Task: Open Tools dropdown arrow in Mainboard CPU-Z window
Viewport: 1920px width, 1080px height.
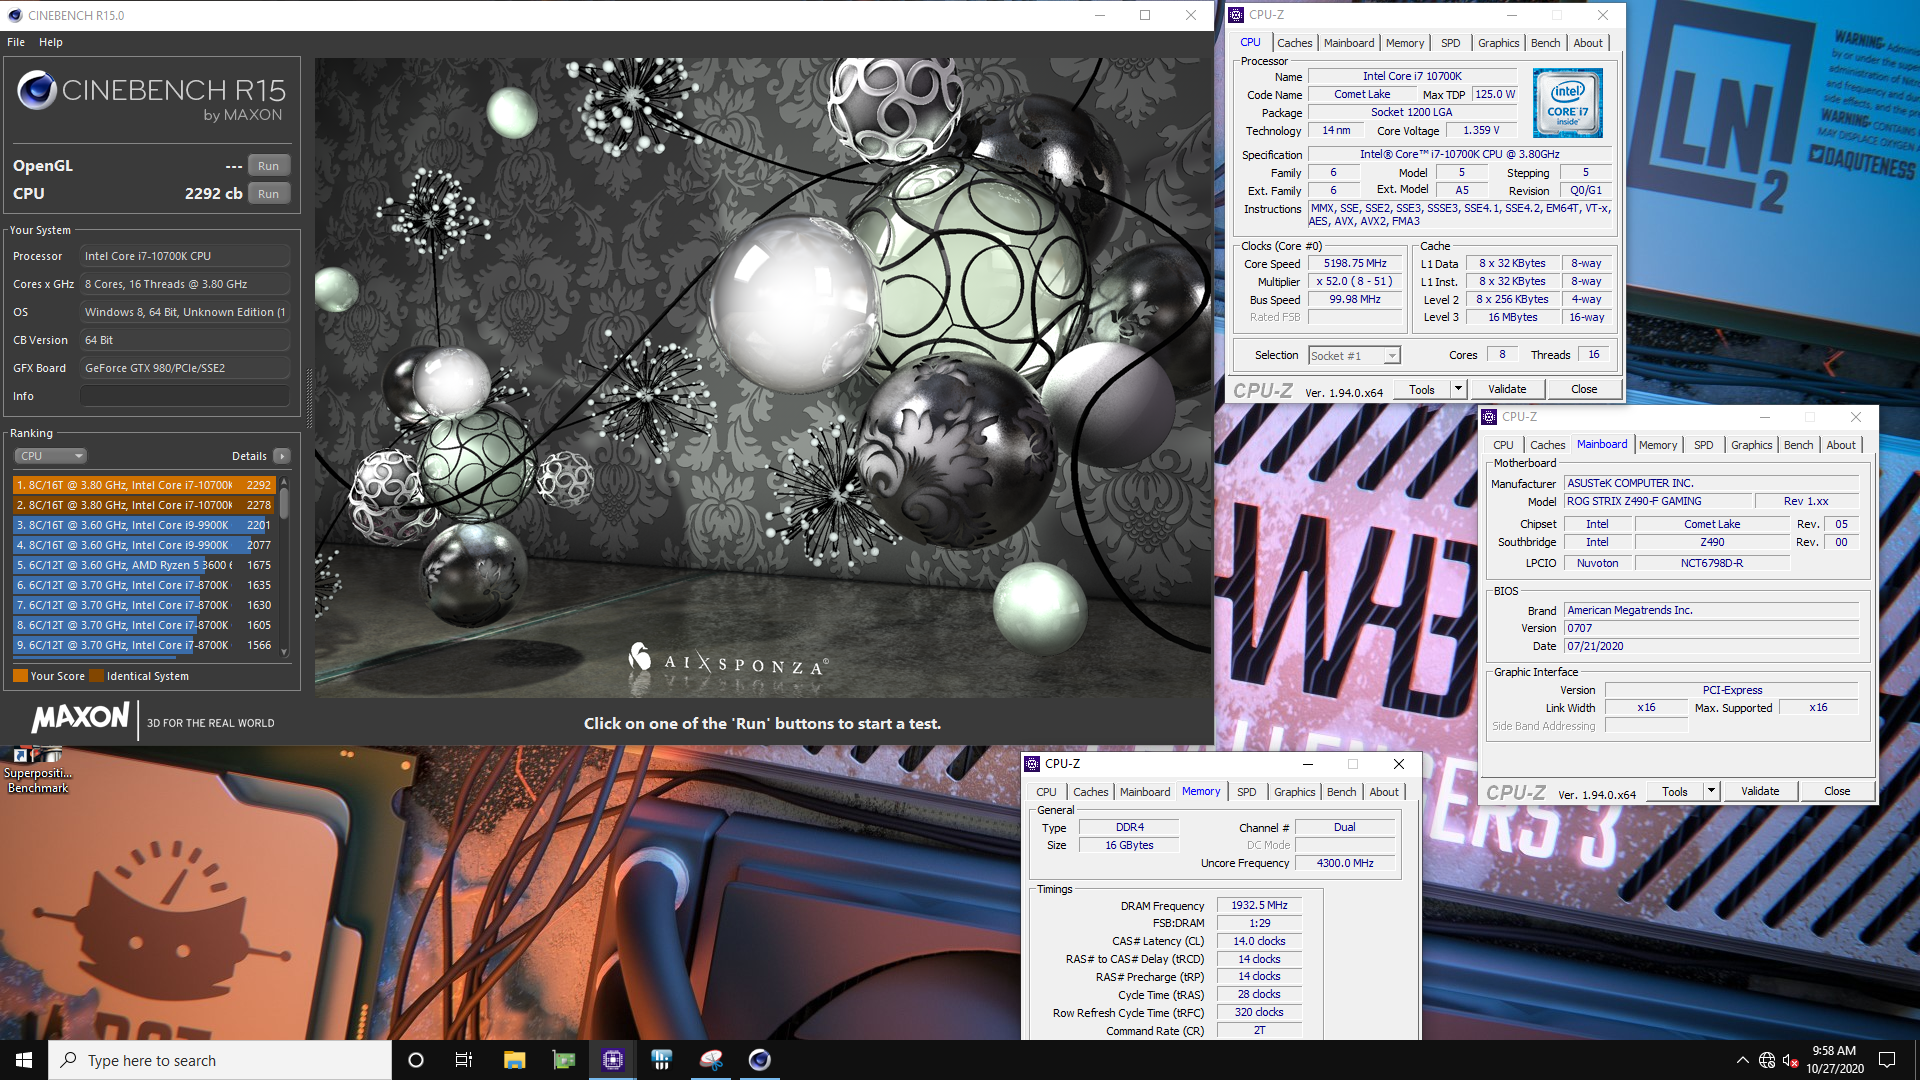Action: (1711, 791)
